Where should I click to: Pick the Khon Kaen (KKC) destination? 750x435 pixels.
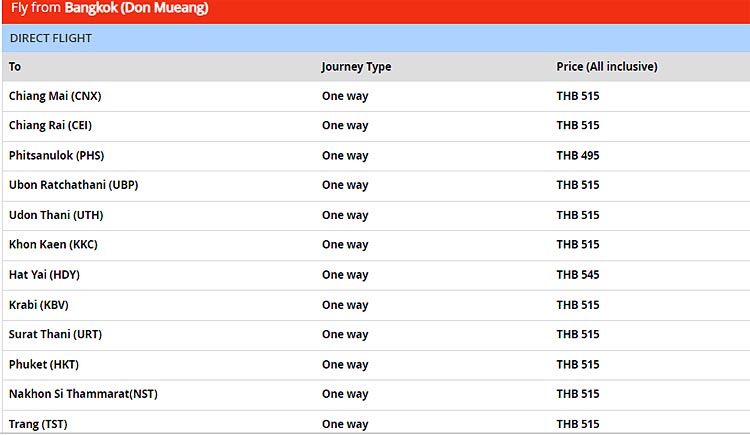click(53, 245)
